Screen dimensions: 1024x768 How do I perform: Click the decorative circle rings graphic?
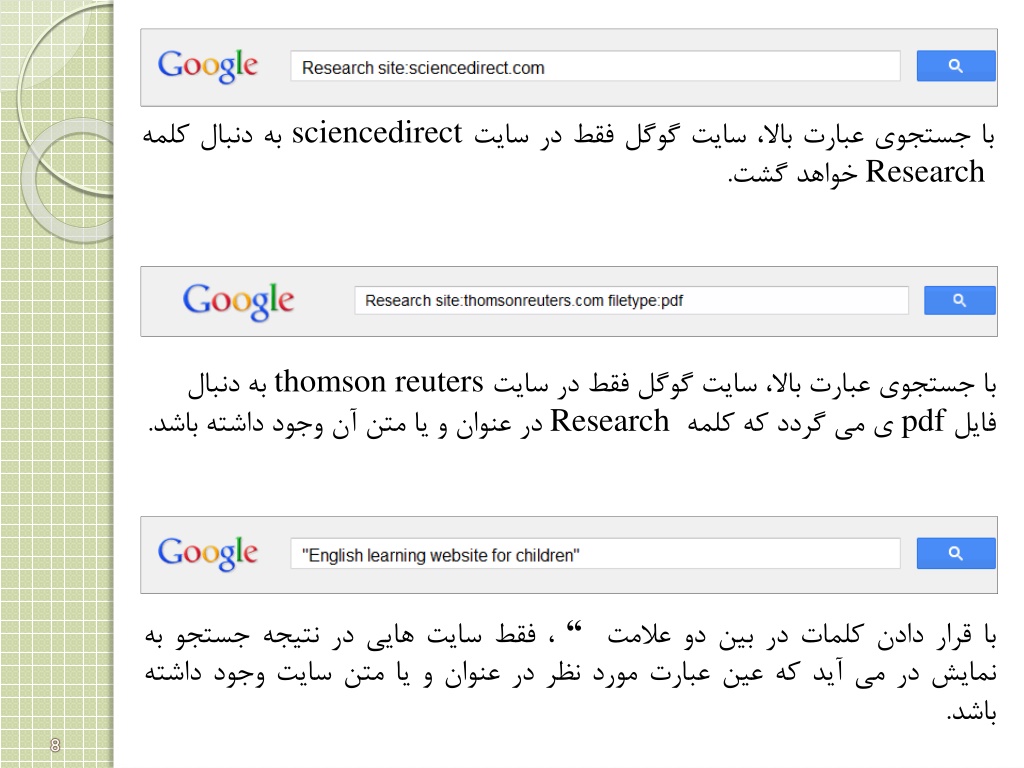coord(65,124)
